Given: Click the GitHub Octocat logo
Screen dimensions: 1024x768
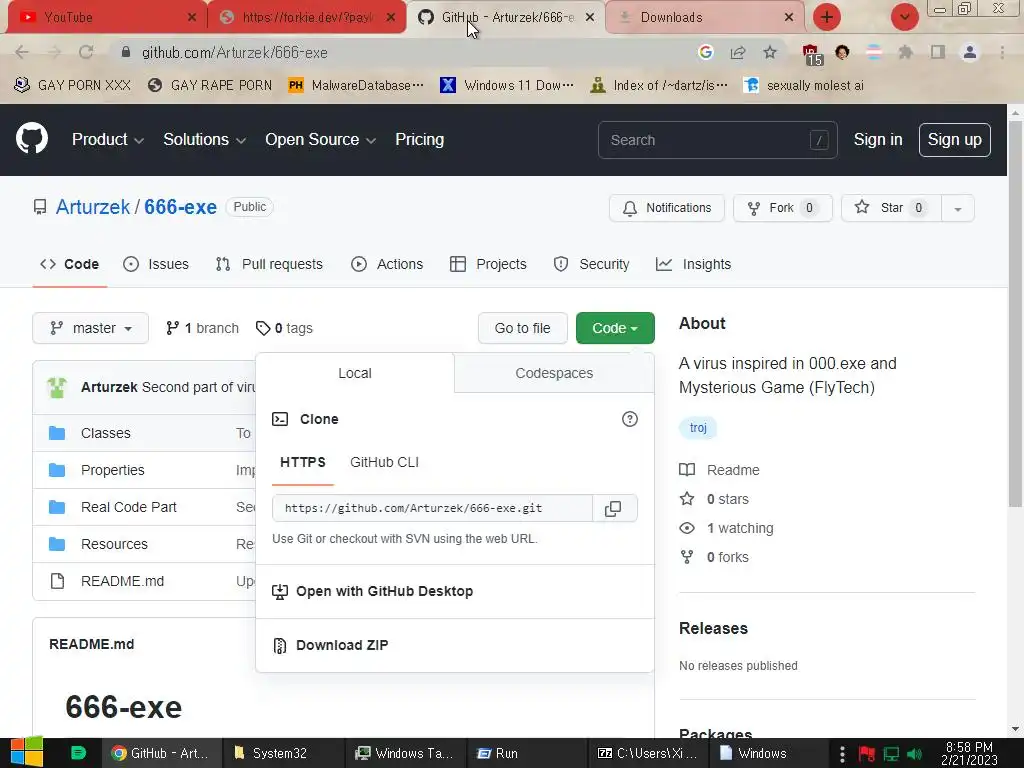Looking at the screenshot, I should point(32,139).
